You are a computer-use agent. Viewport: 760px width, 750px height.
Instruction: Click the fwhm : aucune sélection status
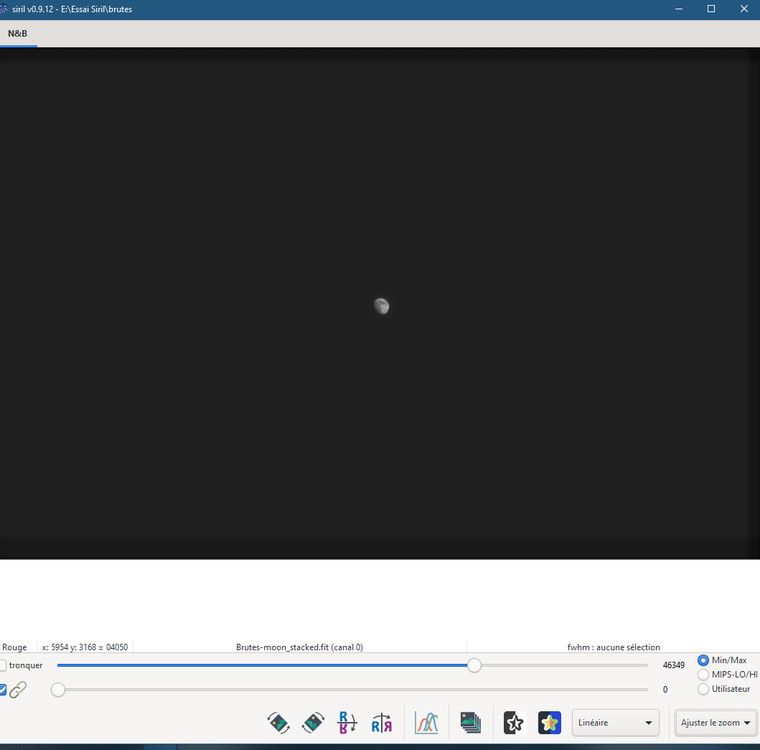613,647
